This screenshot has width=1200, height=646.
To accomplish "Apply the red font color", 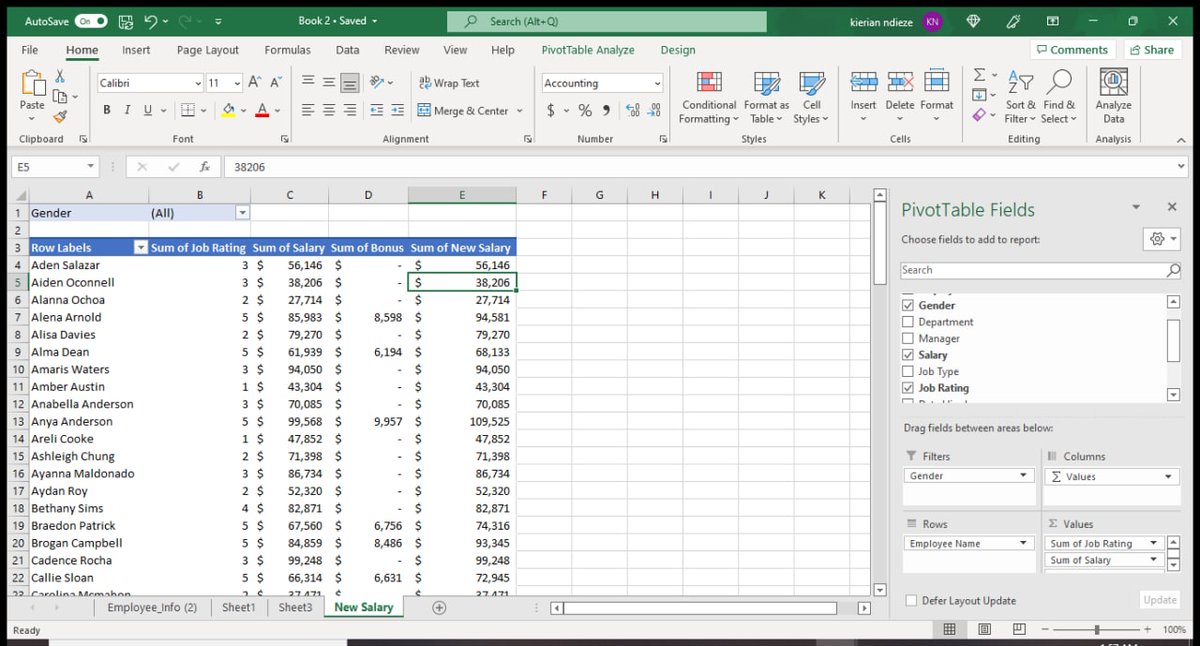I will pos(262,110).
